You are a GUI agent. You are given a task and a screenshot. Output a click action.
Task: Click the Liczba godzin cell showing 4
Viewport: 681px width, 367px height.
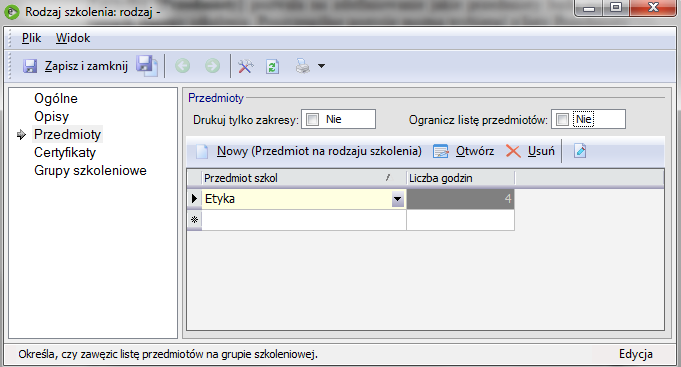click(460, 199)
